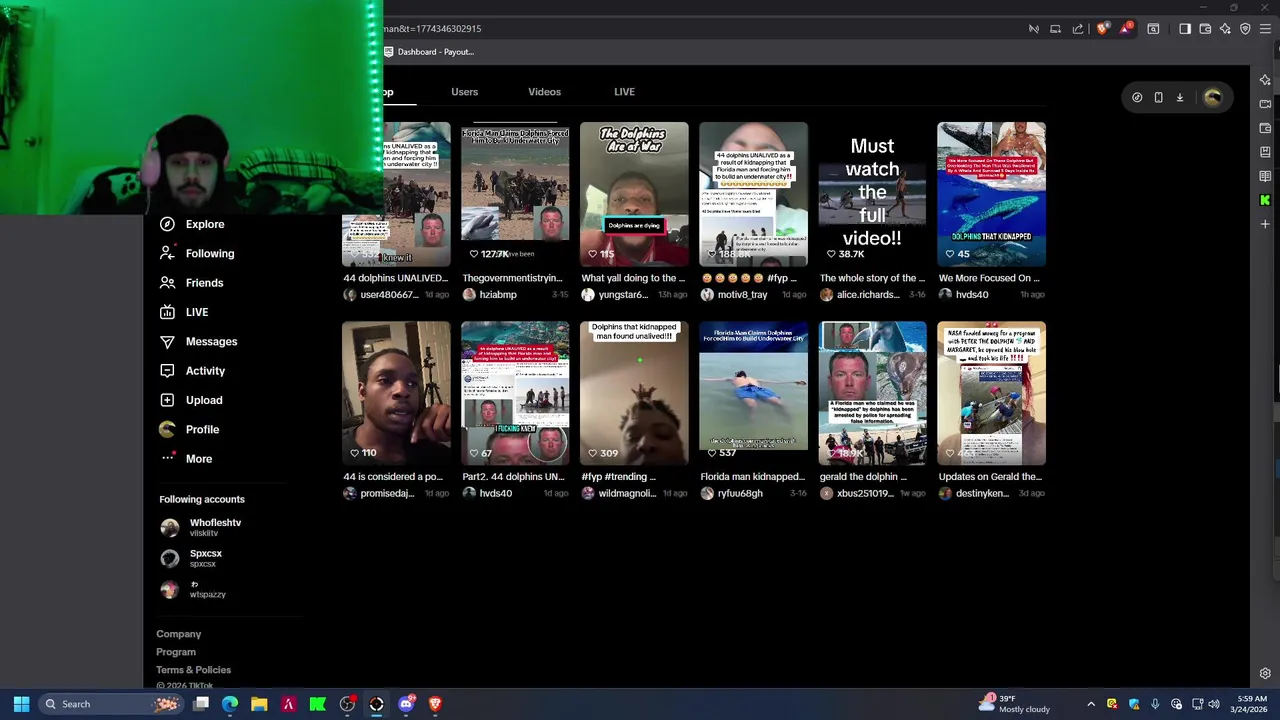
Task: Click the phone app icon in top pill
Action: point(1158,97)
